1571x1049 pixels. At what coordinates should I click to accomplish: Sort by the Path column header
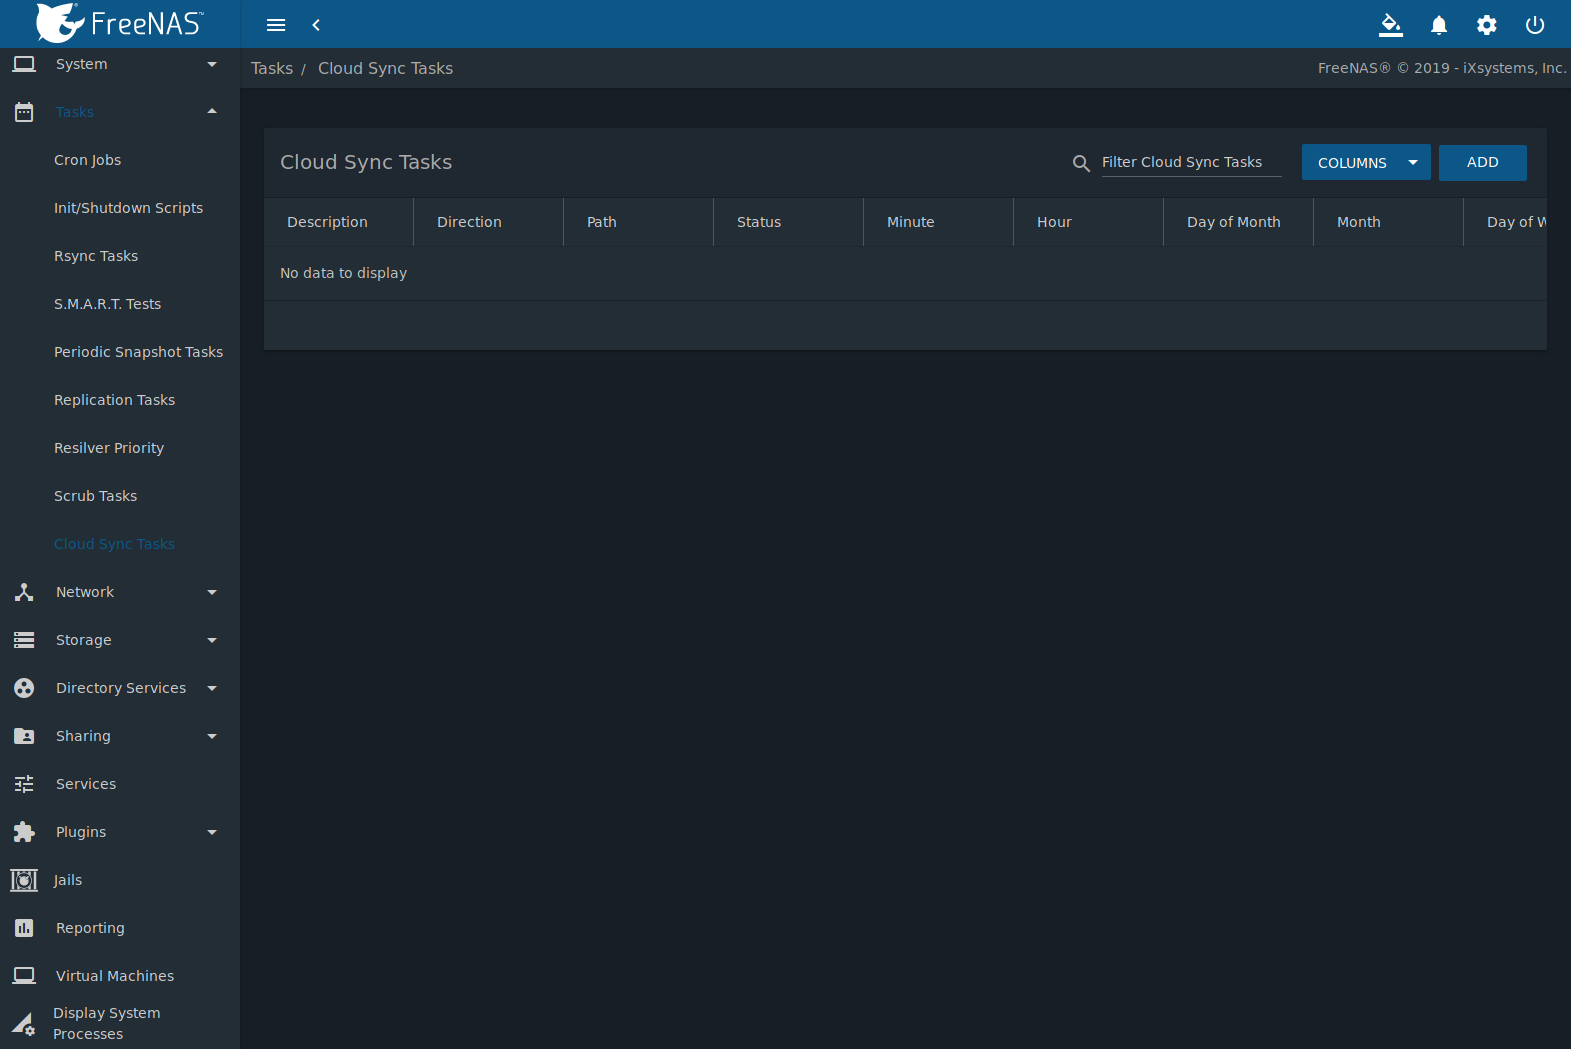pos(601,222)
